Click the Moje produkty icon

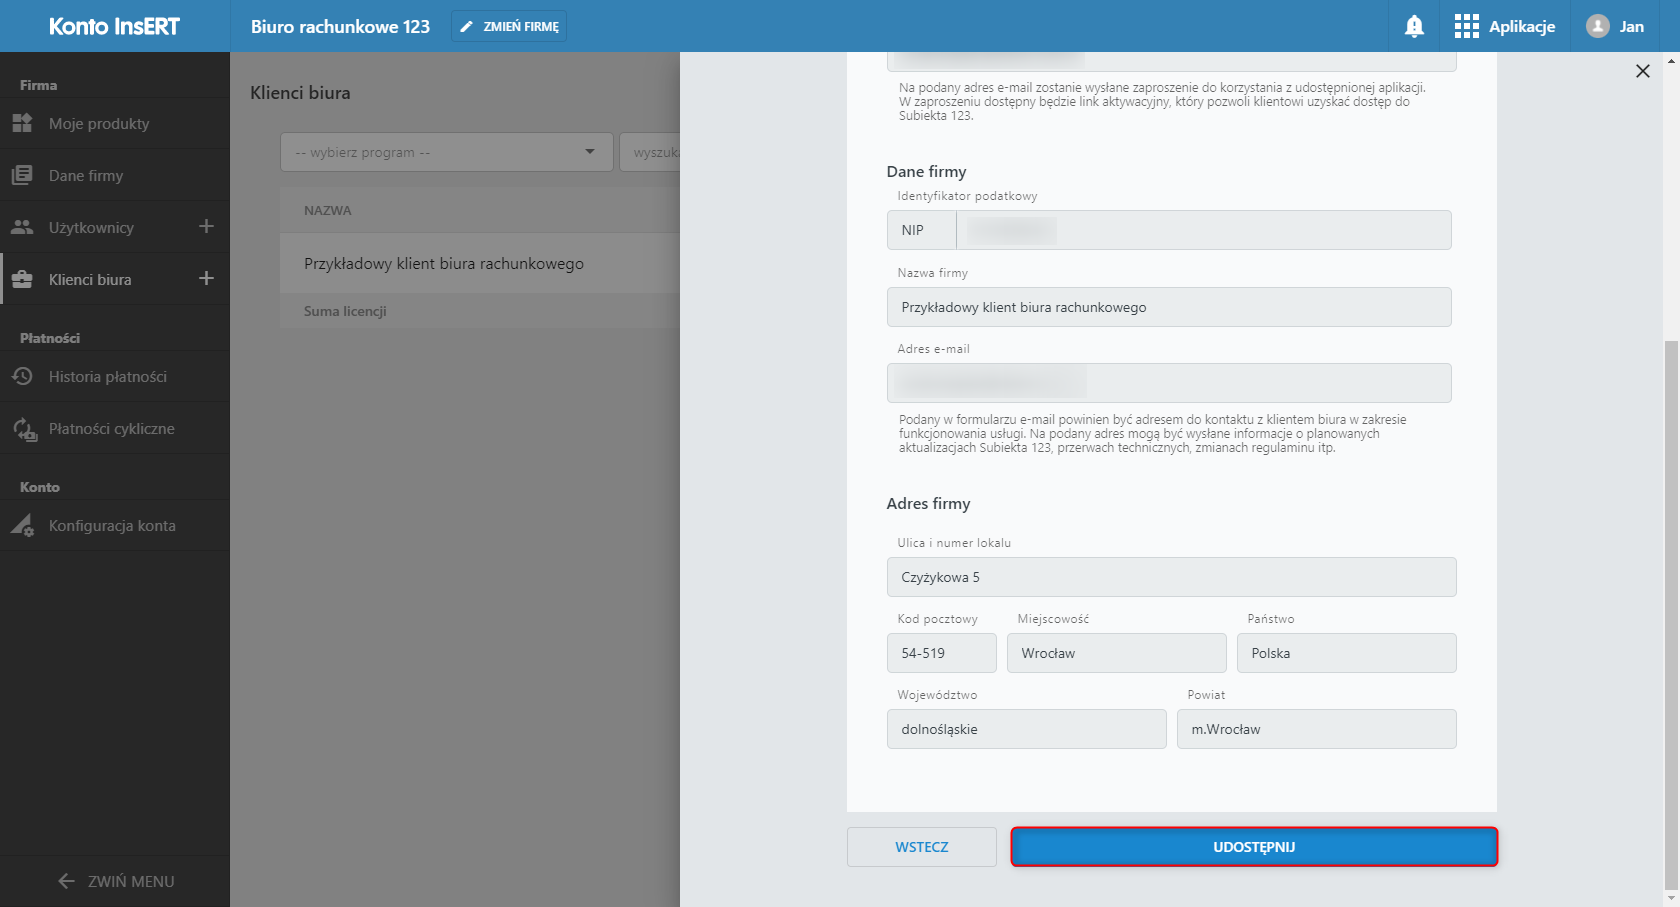[x=22, y=124]
